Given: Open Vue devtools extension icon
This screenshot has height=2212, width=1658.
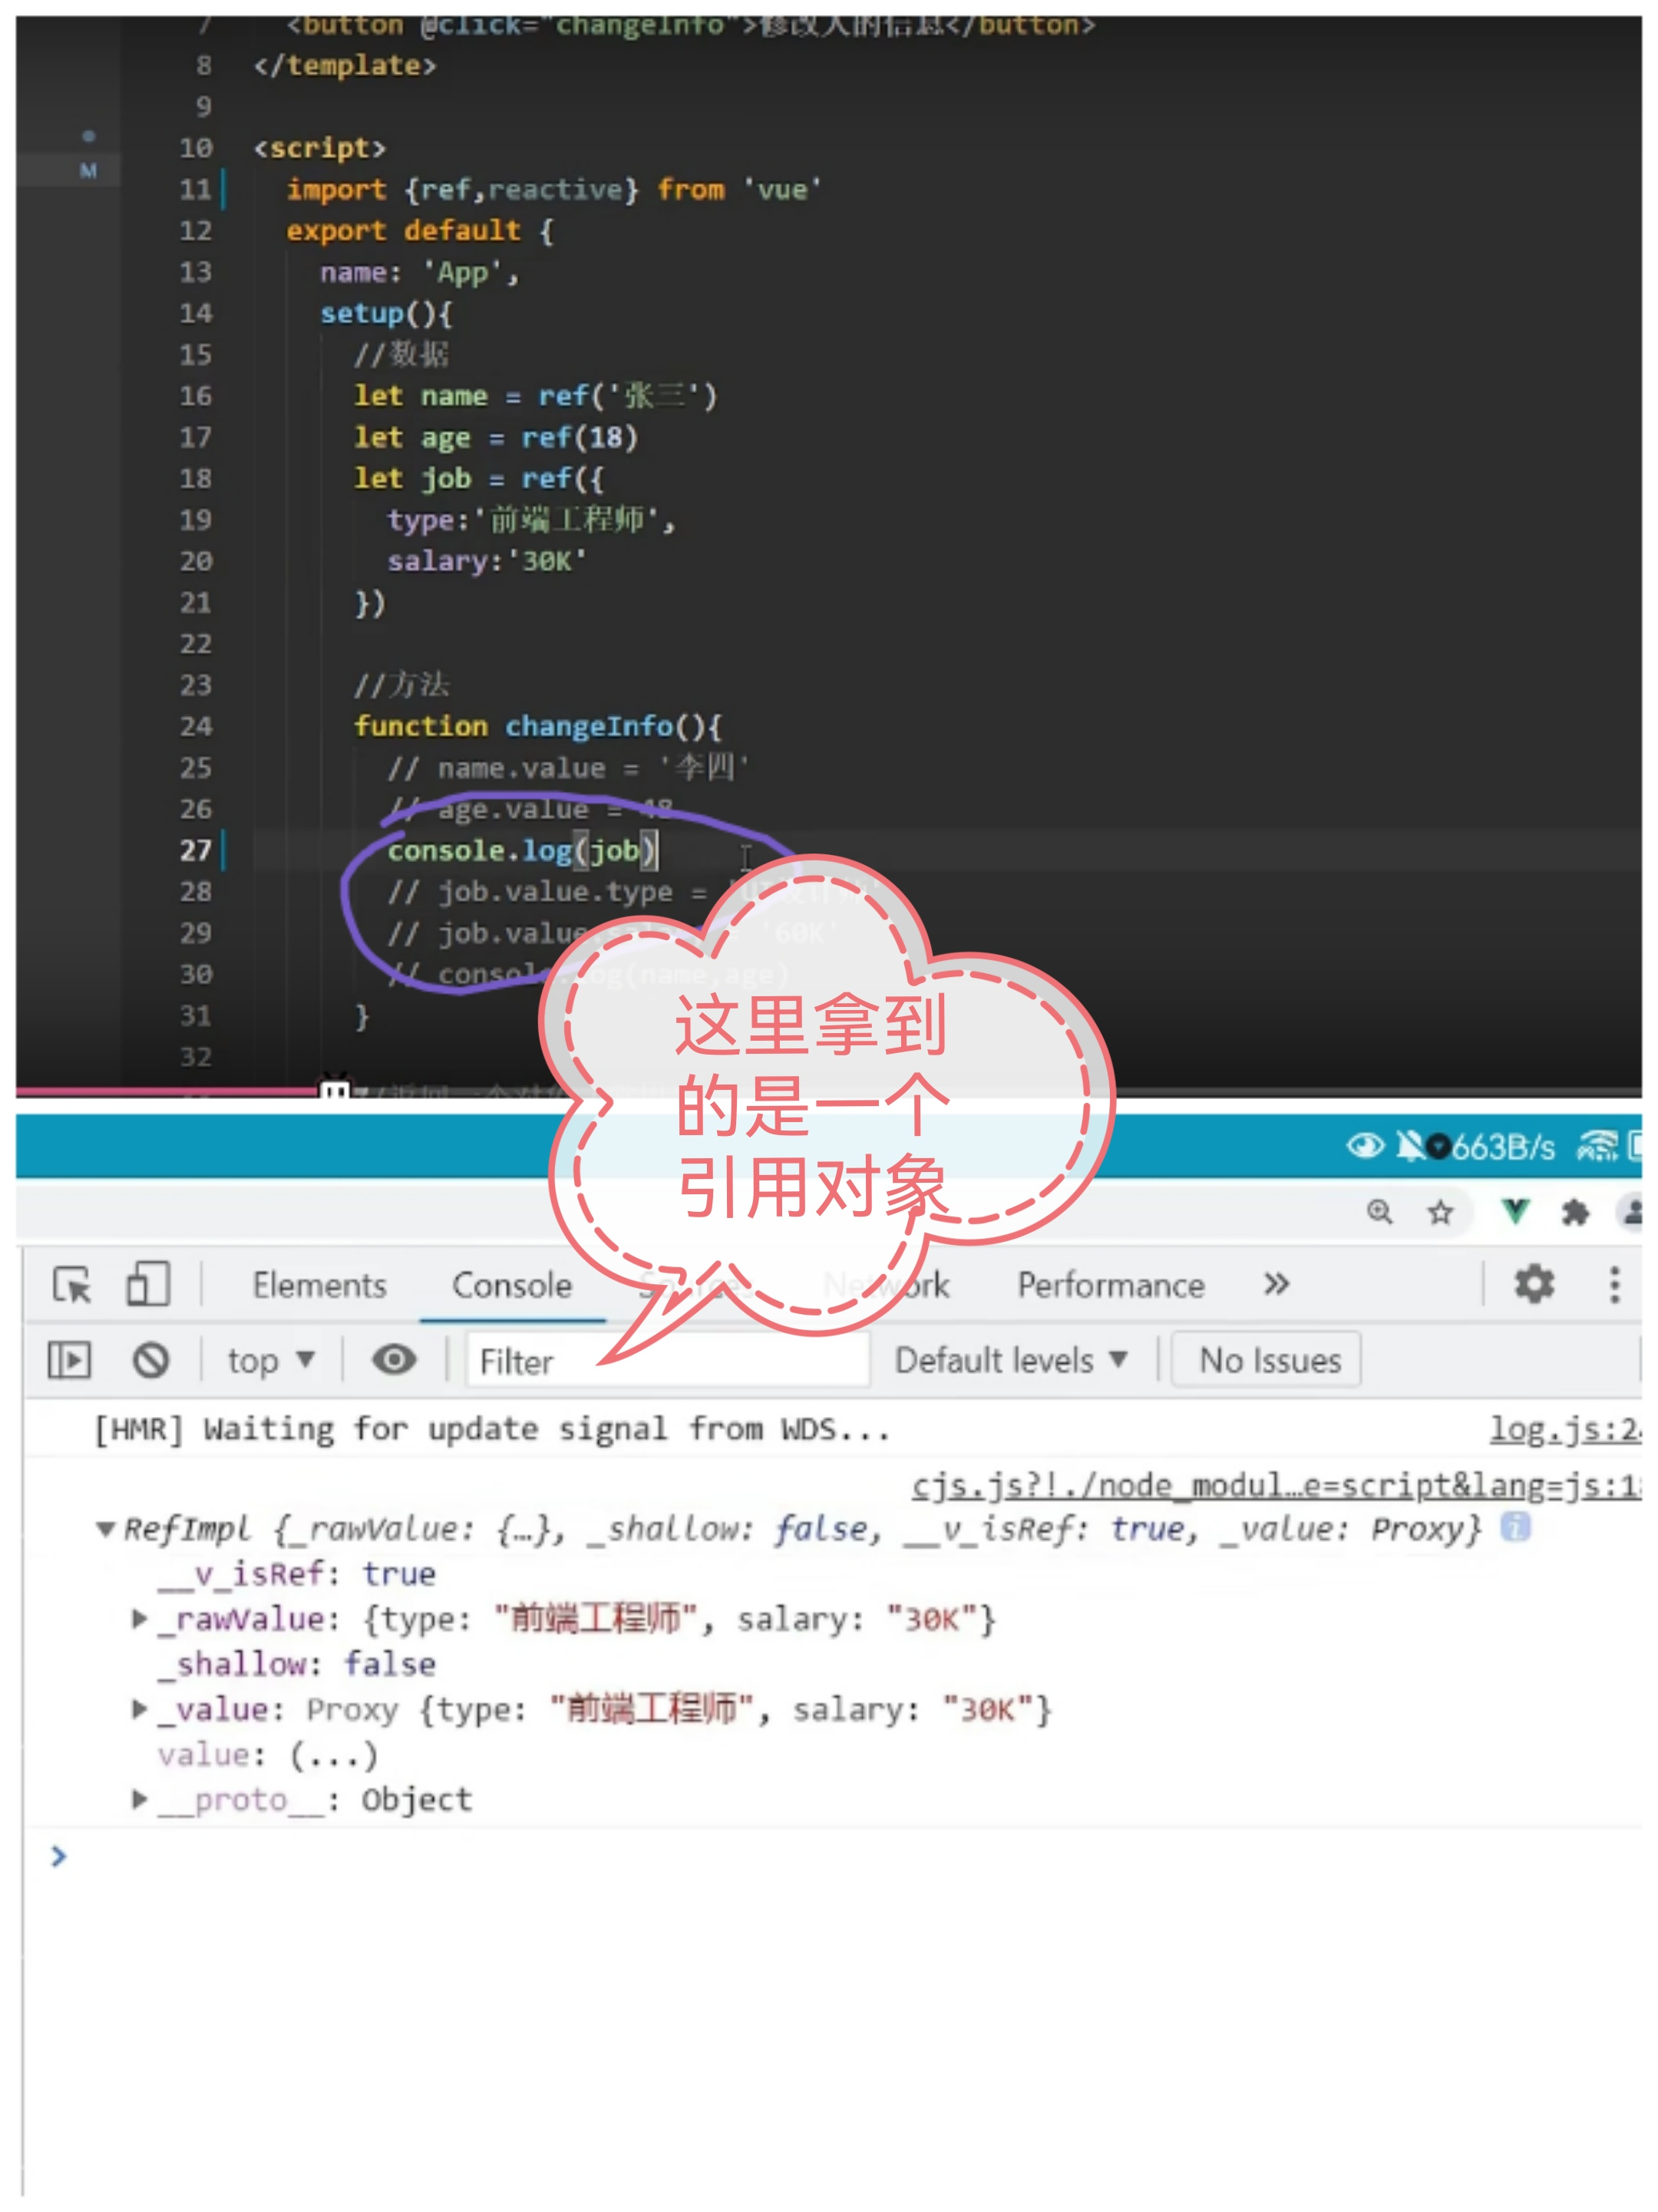Looking at the screenshot, I should coord(1516,1212).
